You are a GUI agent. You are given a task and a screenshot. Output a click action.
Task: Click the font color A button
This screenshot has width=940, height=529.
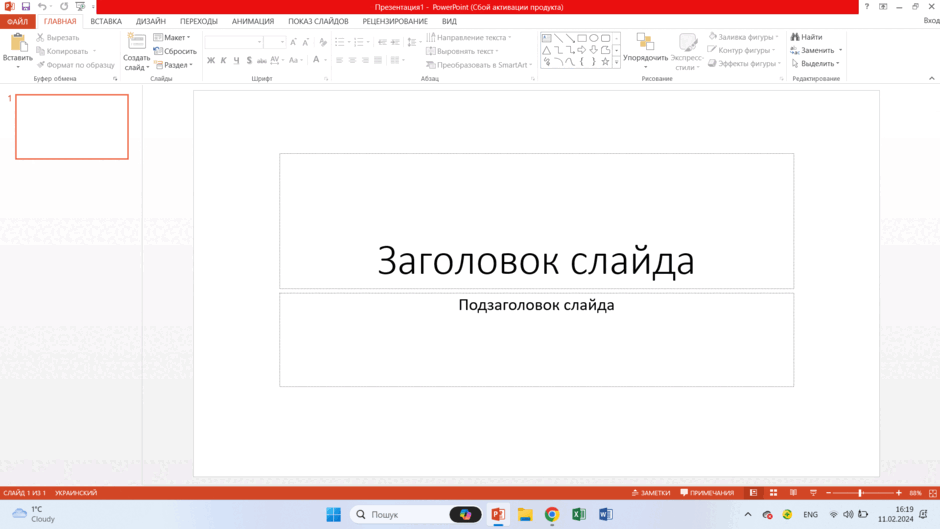316,59
